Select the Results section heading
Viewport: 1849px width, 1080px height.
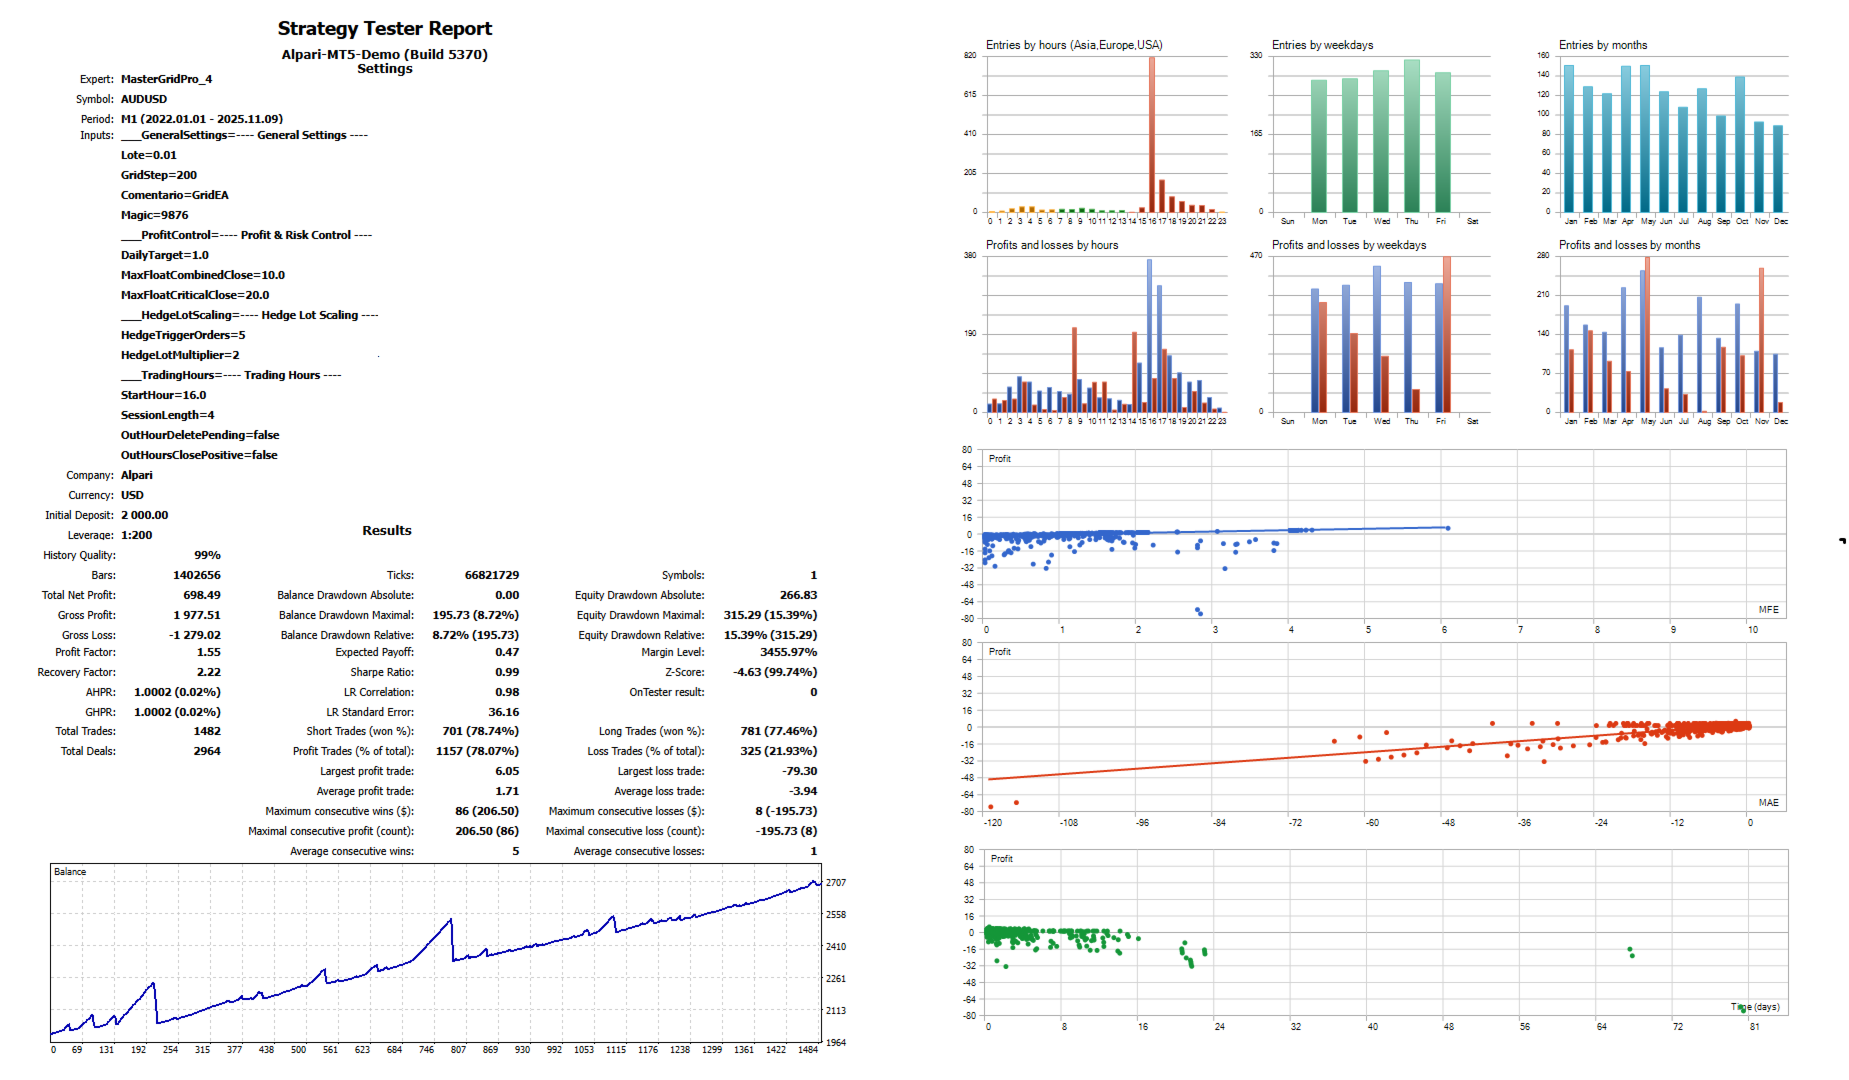pyautogui.click(x=387, y=531)
